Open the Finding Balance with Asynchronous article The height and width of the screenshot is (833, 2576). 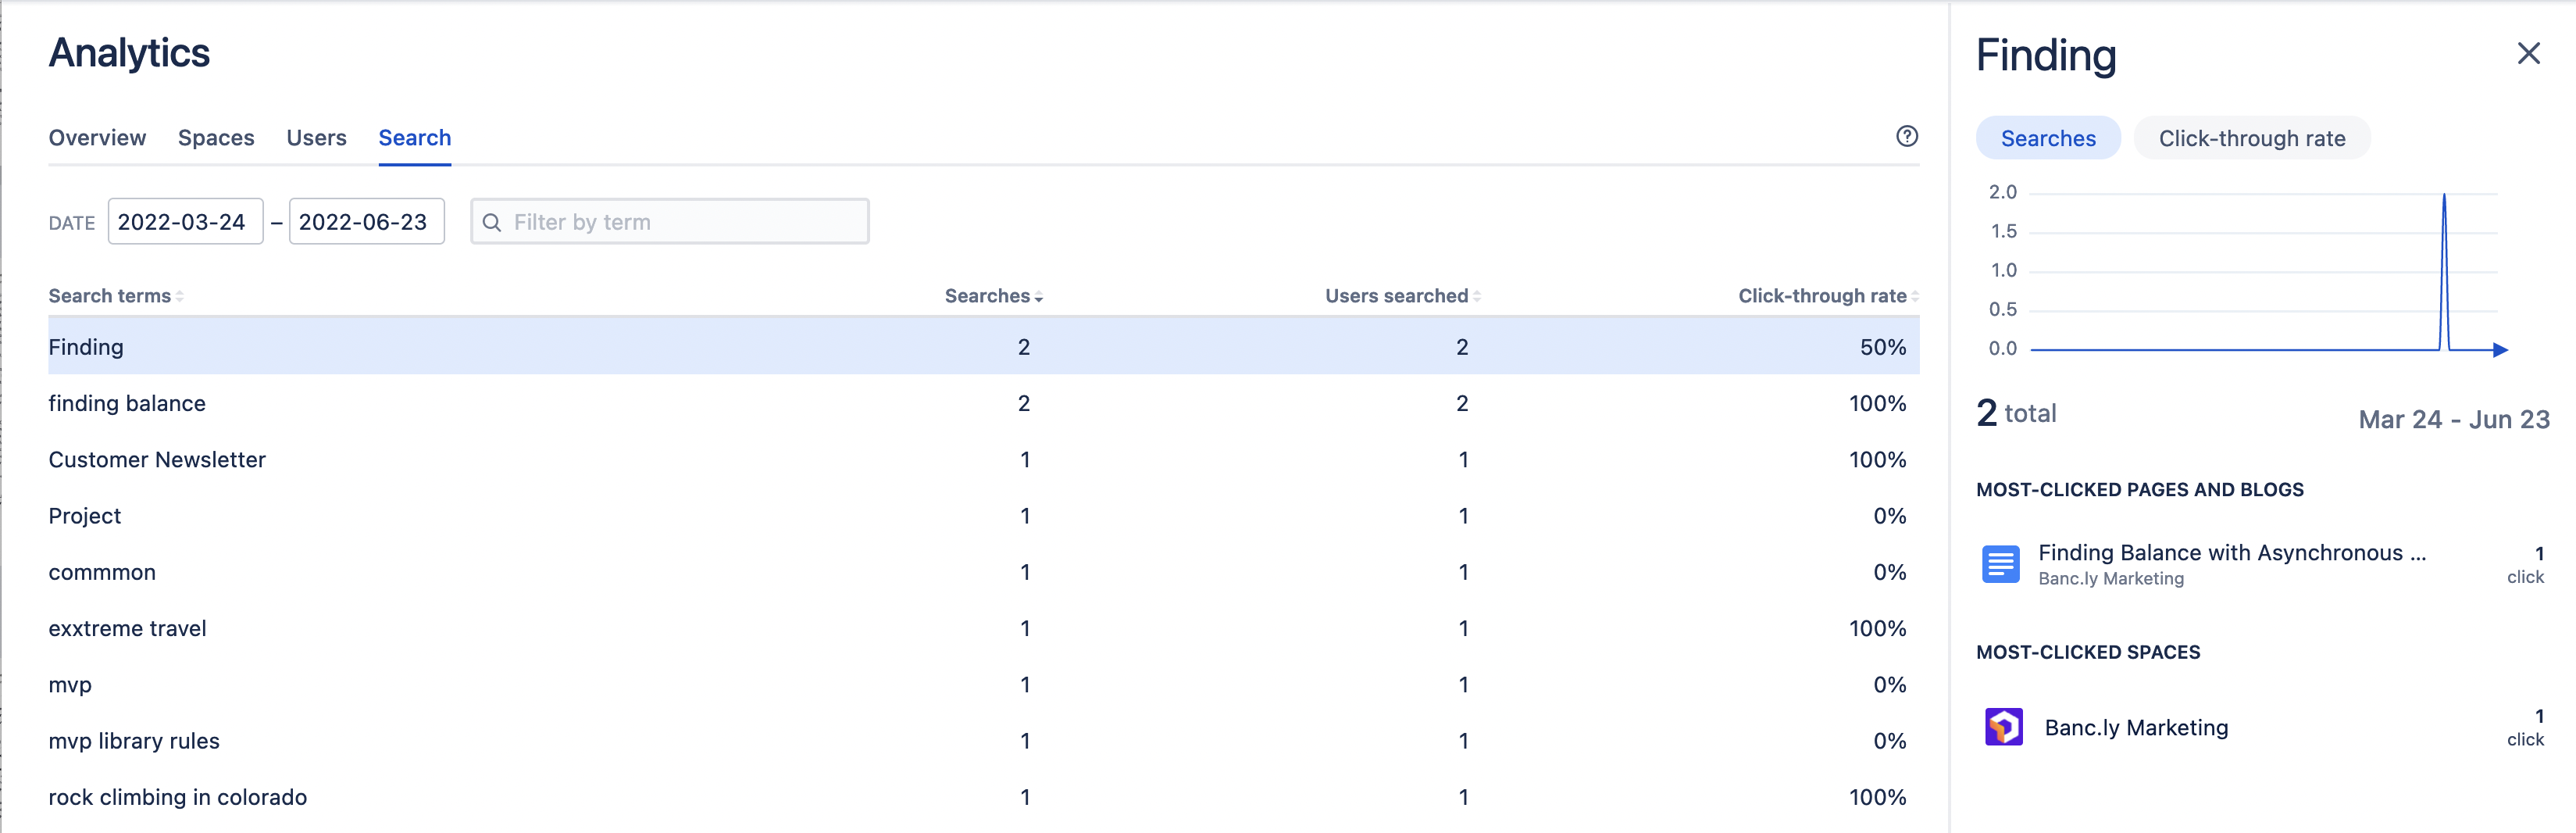[2230, 552]
